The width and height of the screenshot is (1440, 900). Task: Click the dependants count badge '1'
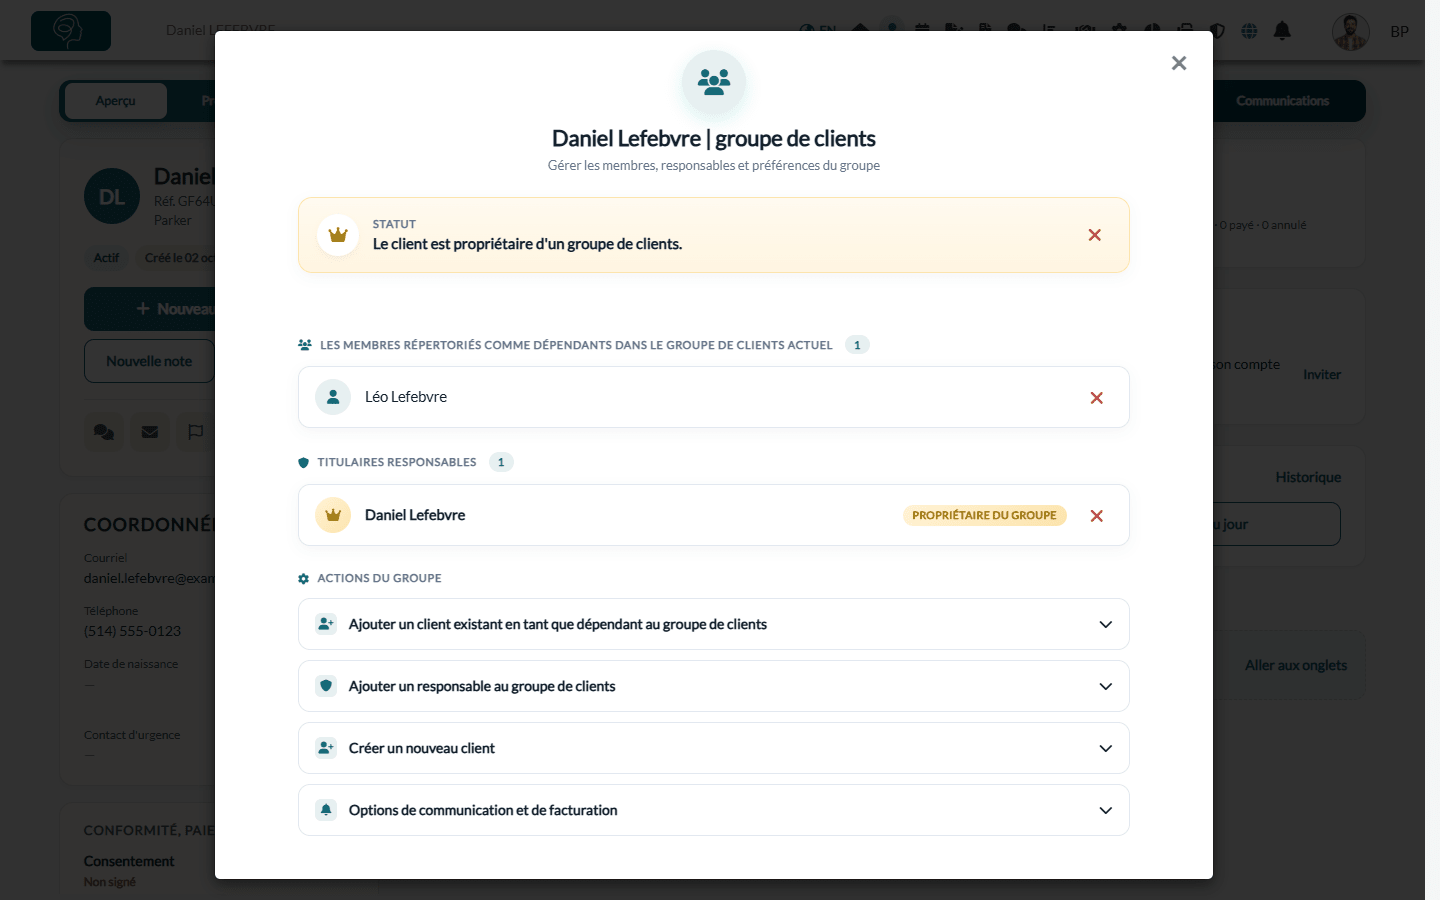857,345
